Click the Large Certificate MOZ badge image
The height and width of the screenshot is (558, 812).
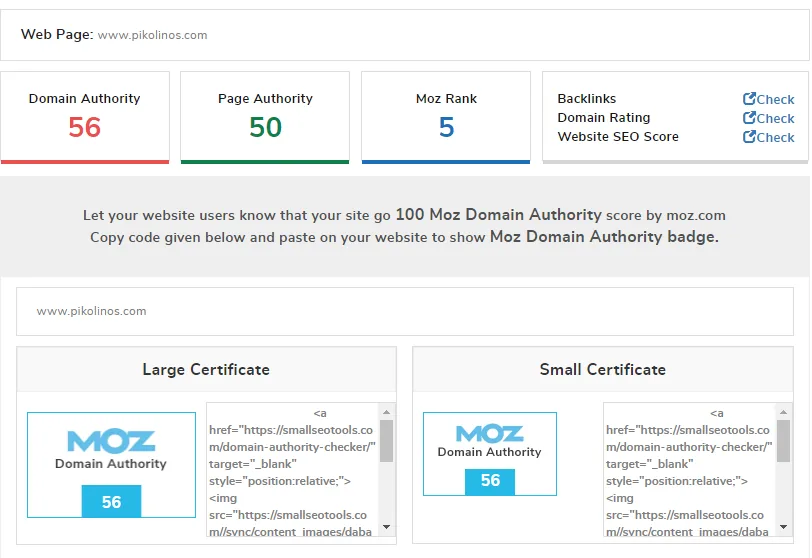(x=111, y=465)
